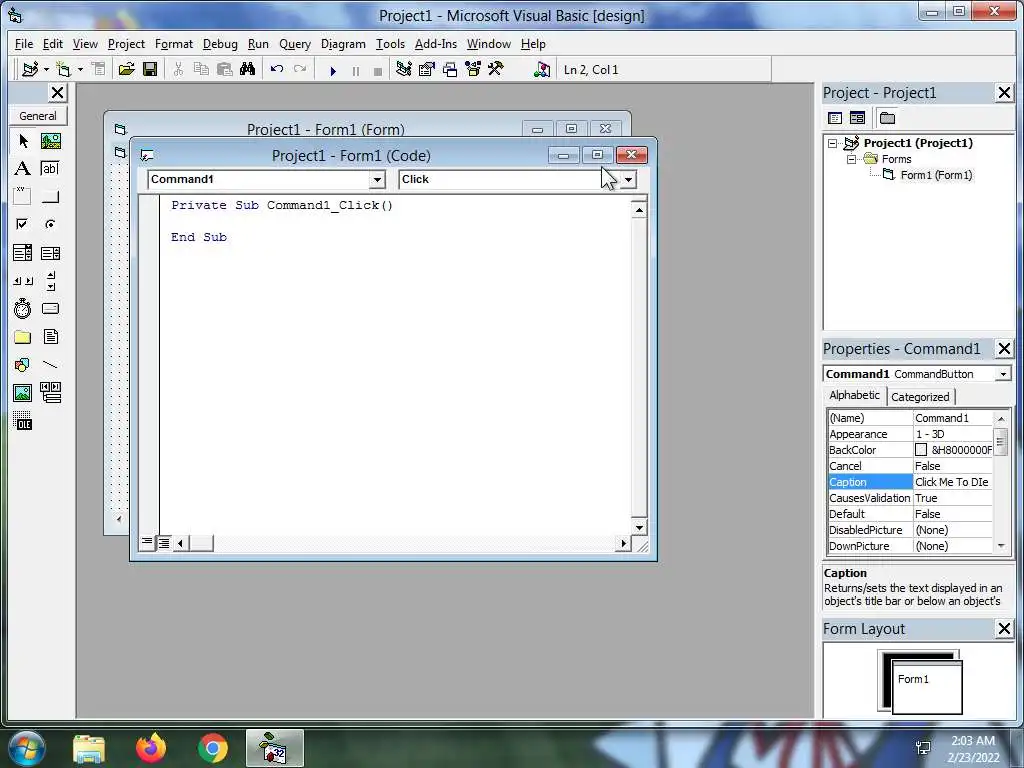The width and height of the screenshot is (1024, 768).
Task: Open the Properties Window toolbar icon
Action: [x=426, y=69]
